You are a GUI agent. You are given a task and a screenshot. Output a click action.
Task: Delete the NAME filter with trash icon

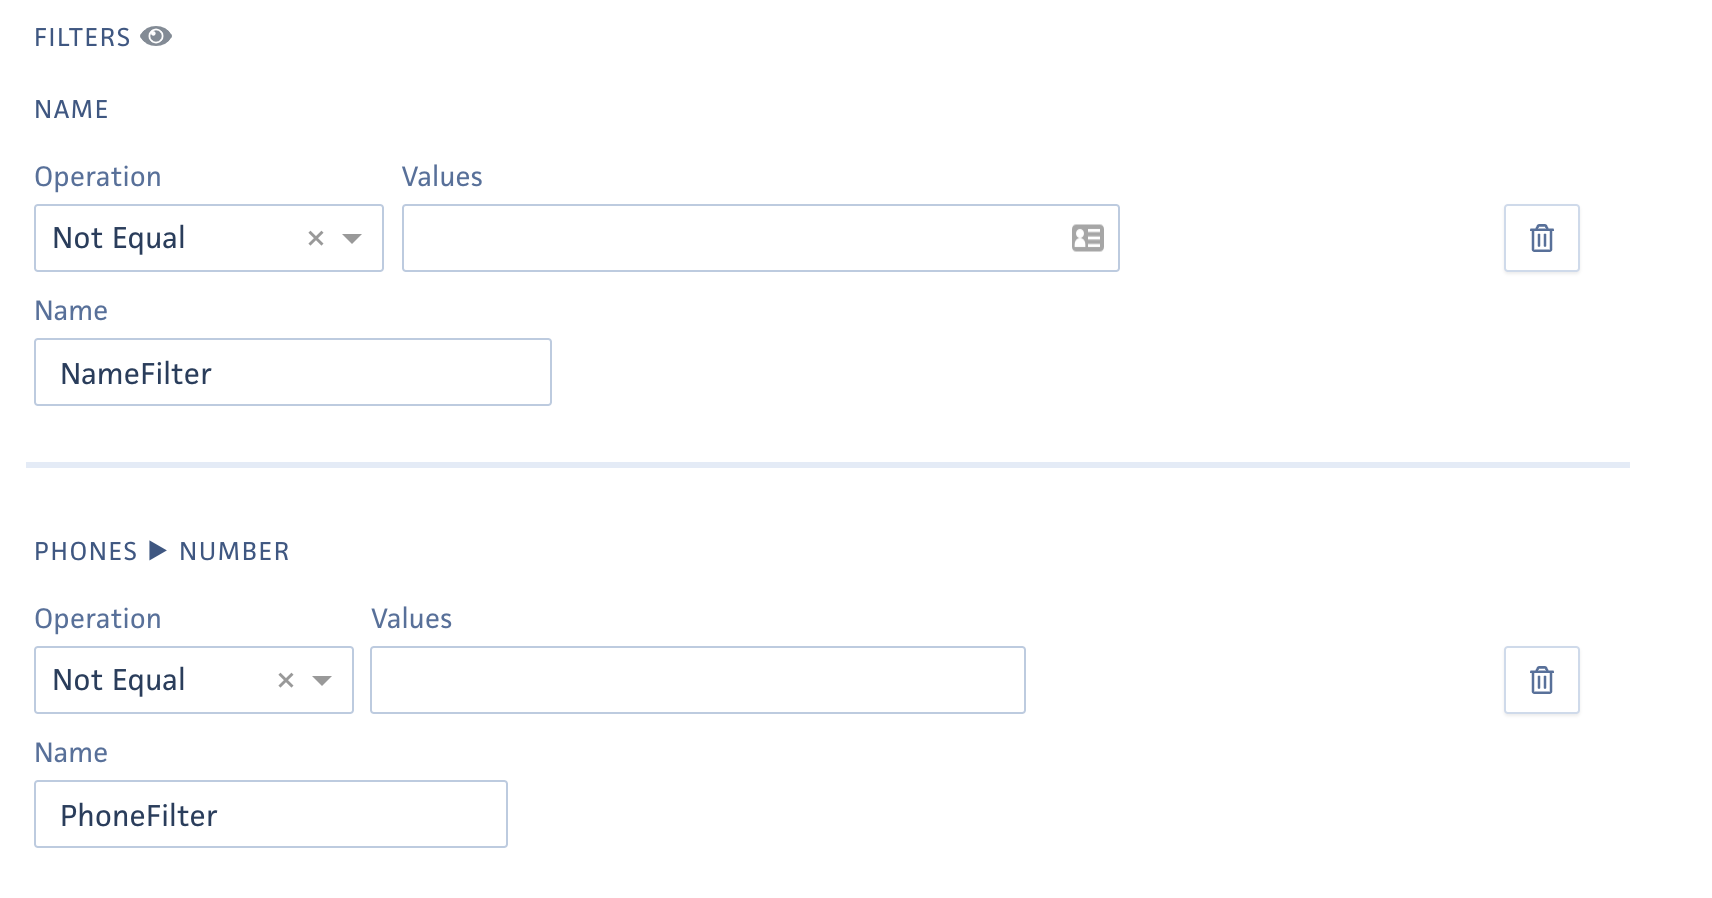tap(1541, 238)
